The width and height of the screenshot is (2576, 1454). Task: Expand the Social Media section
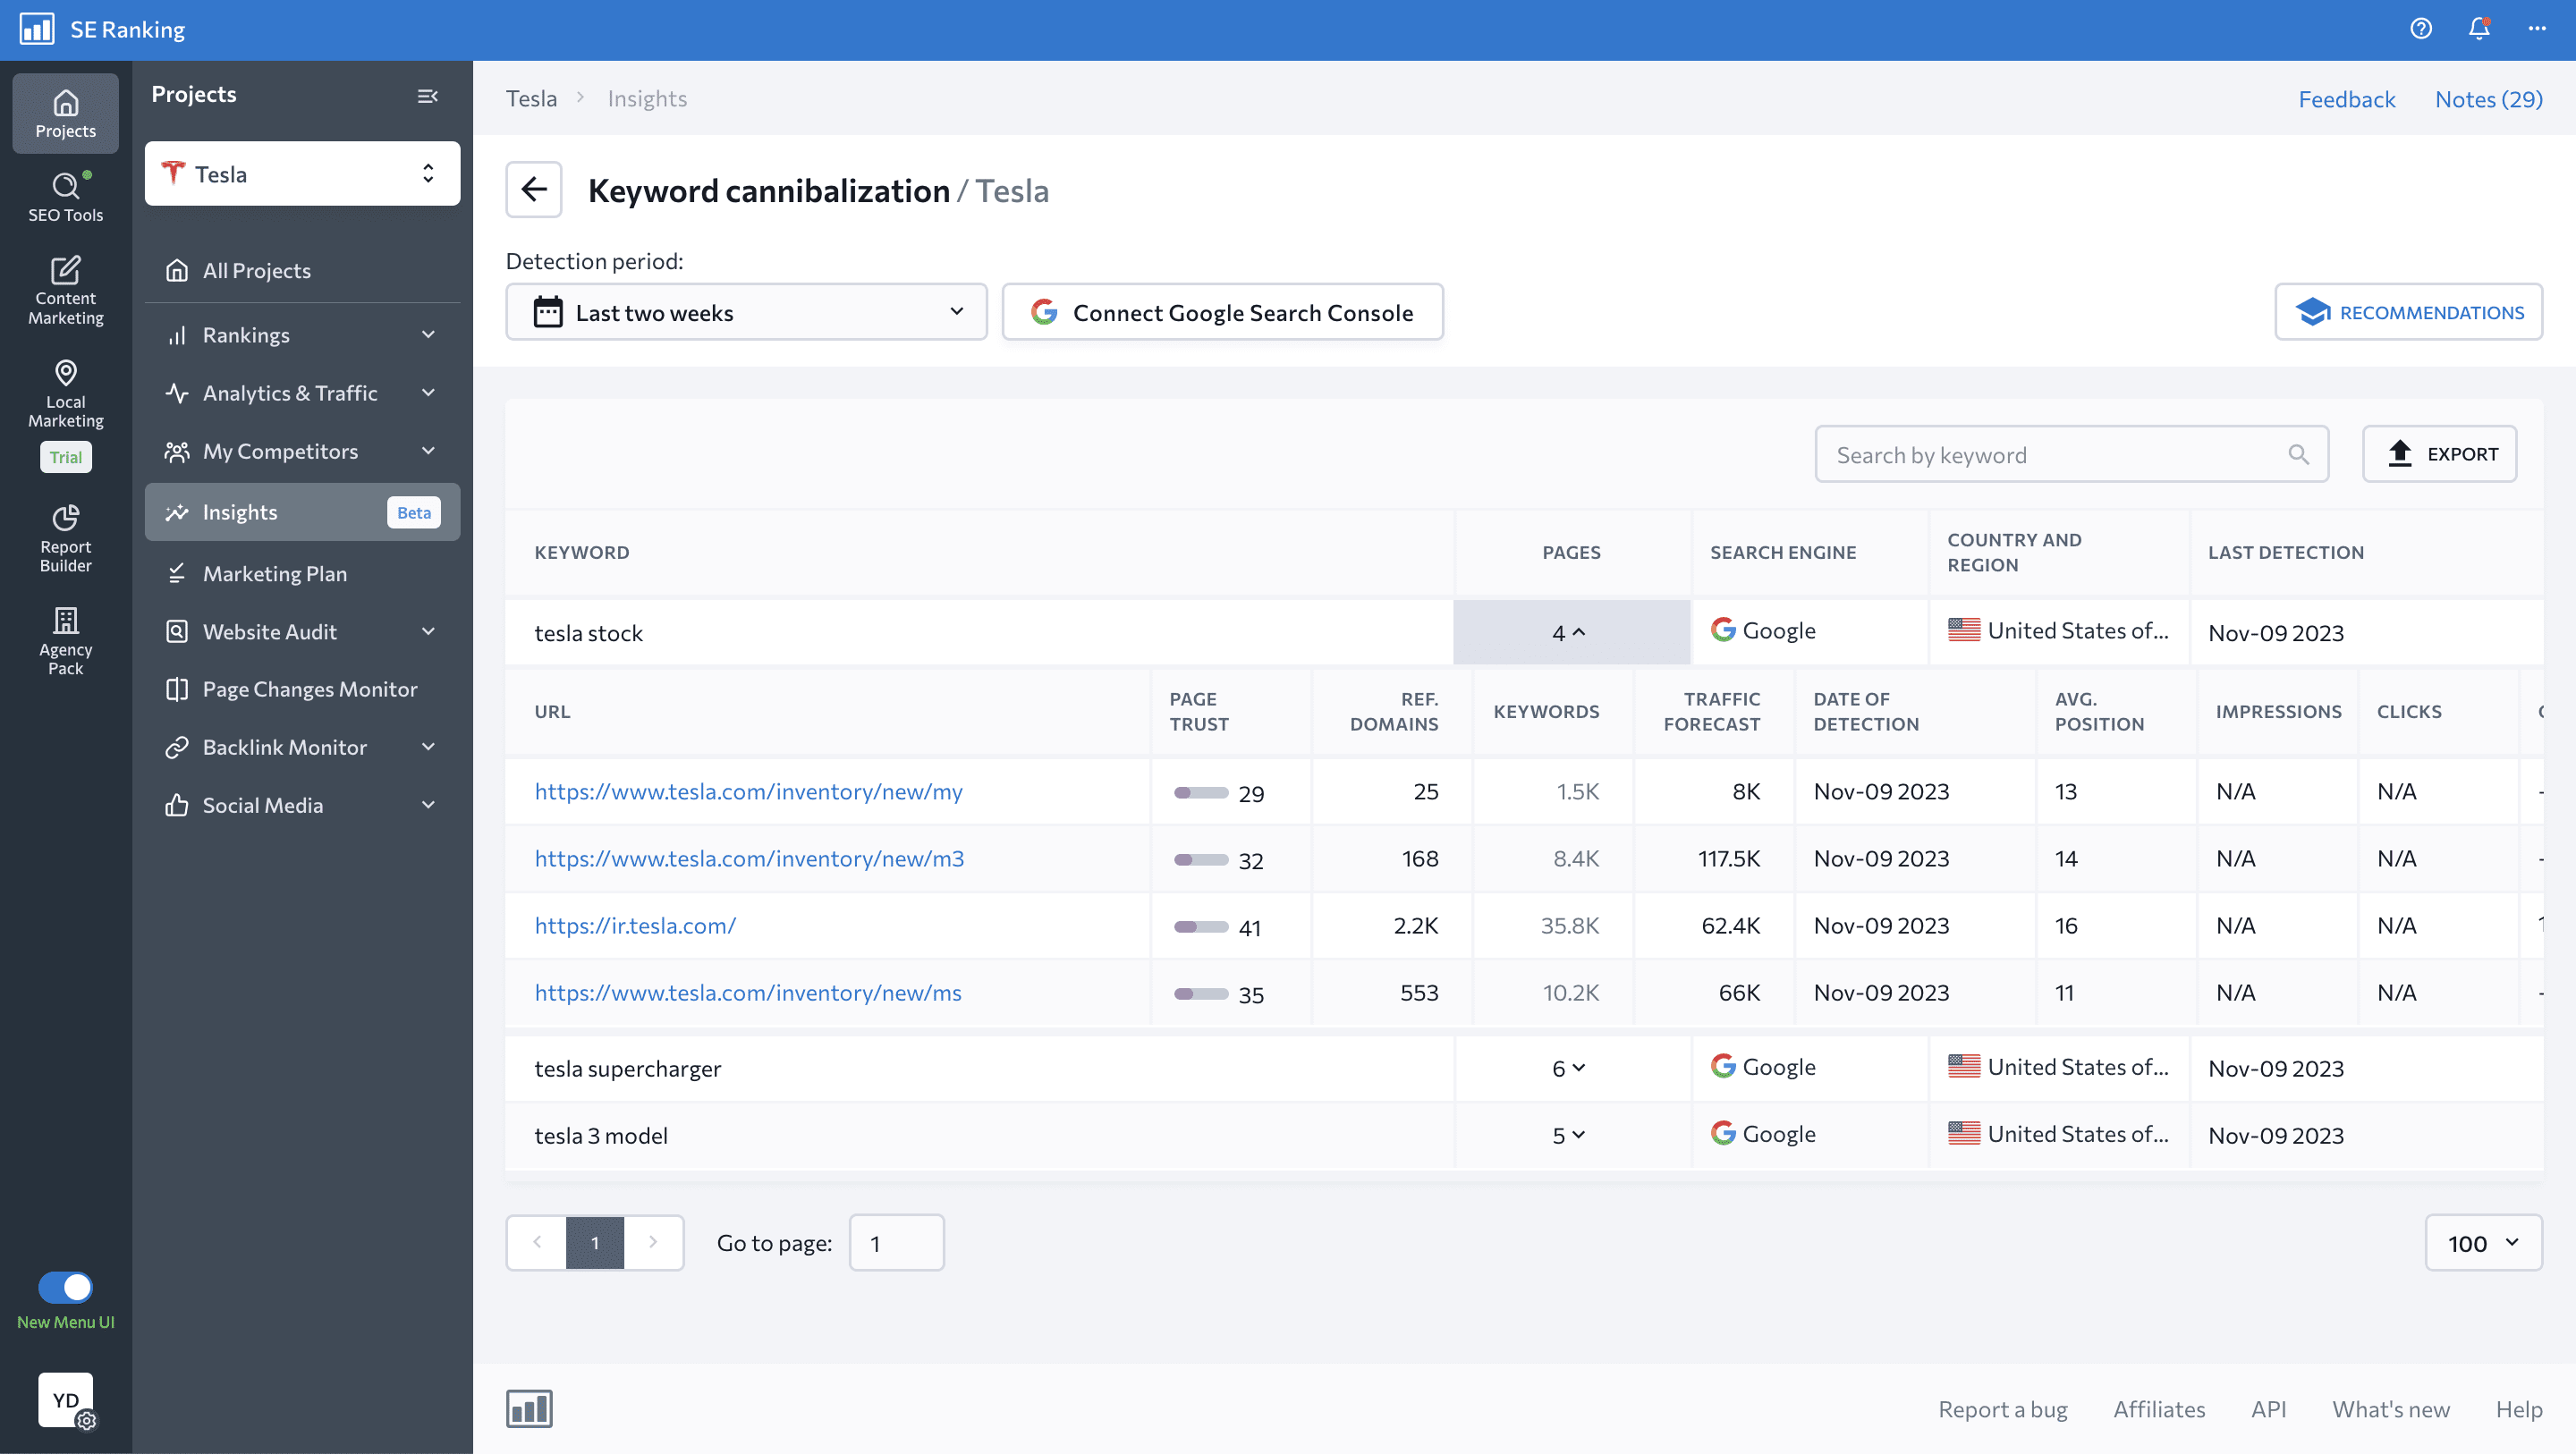pyautogui.click(x=302, y=805)
